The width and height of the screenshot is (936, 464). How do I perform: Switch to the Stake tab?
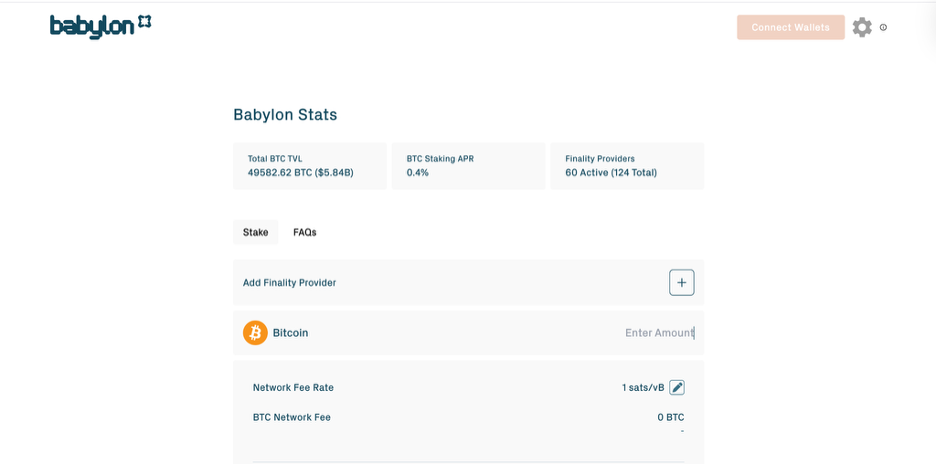[x=255, y=232]
